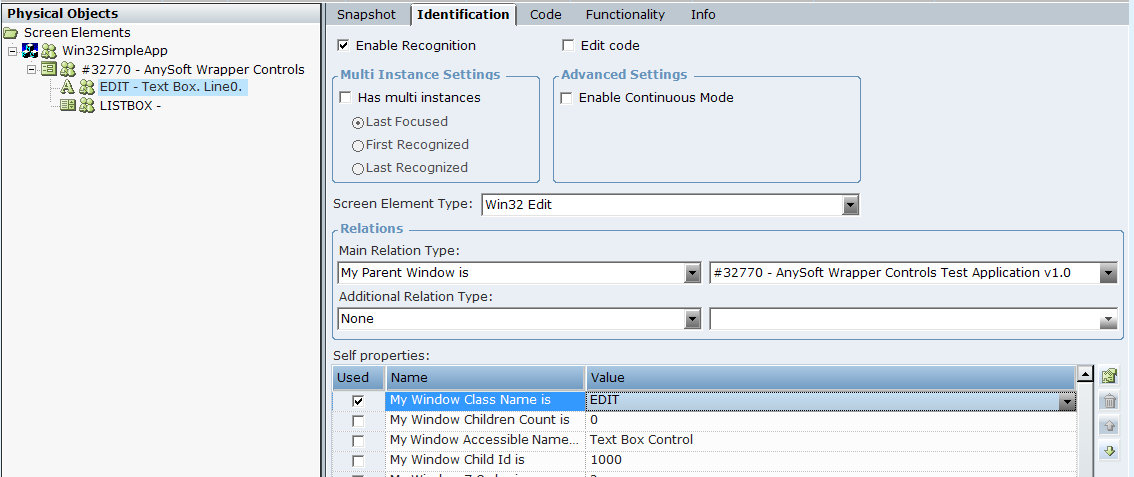Click the Win32SimpleApp application icon in tree
The width and height of the screenshot is (1134, 477).
coord(30,51)
